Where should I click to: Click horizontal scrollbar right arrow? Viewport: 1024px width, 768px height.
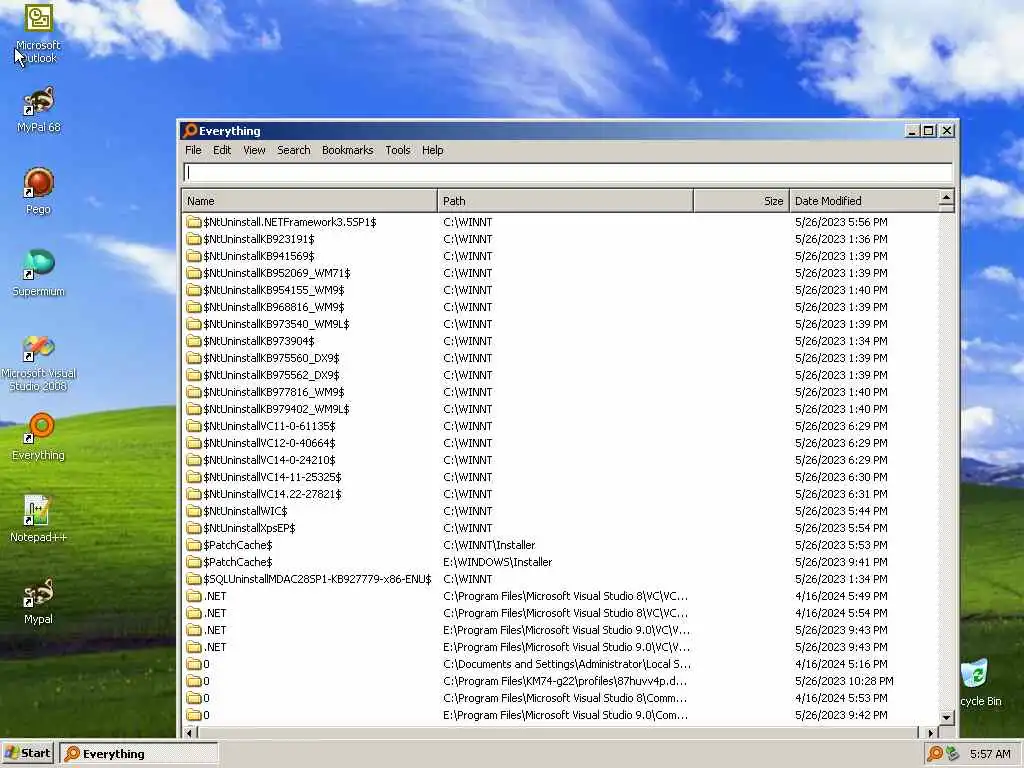point(931,733)
